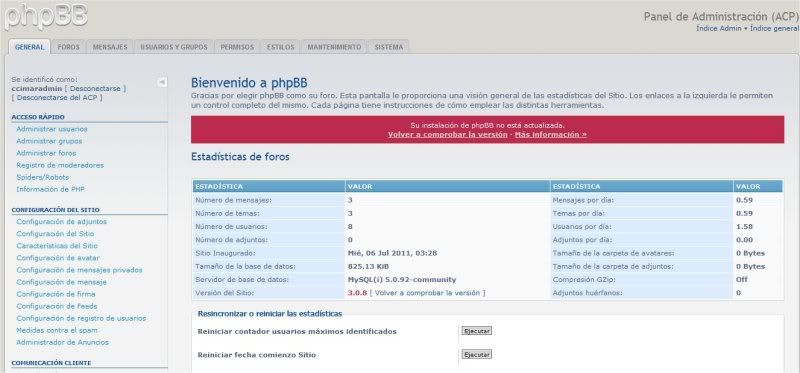Screen dimensions: 800x373
Task: Open Configuración de registro de usuarios
Action: point(81,318)
